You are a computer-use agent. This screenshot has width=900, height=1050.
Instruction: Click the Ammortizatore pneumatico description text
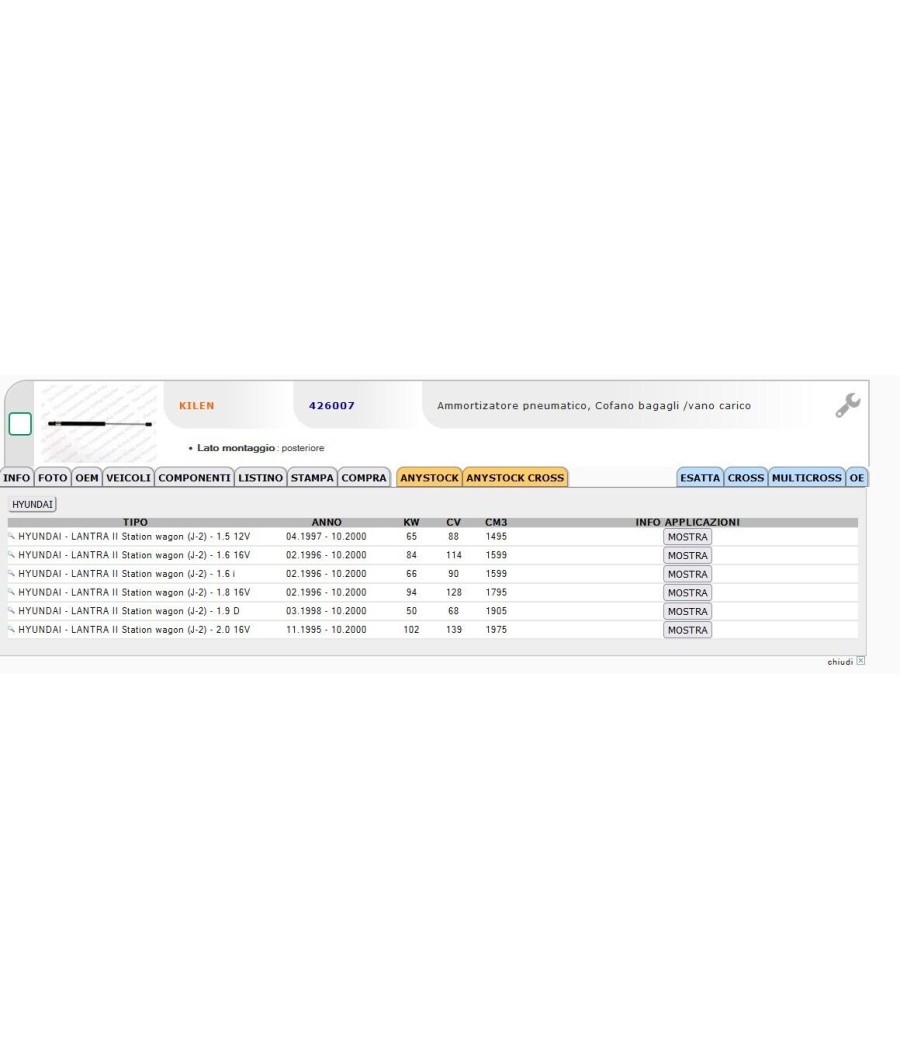tap(594, 406)
